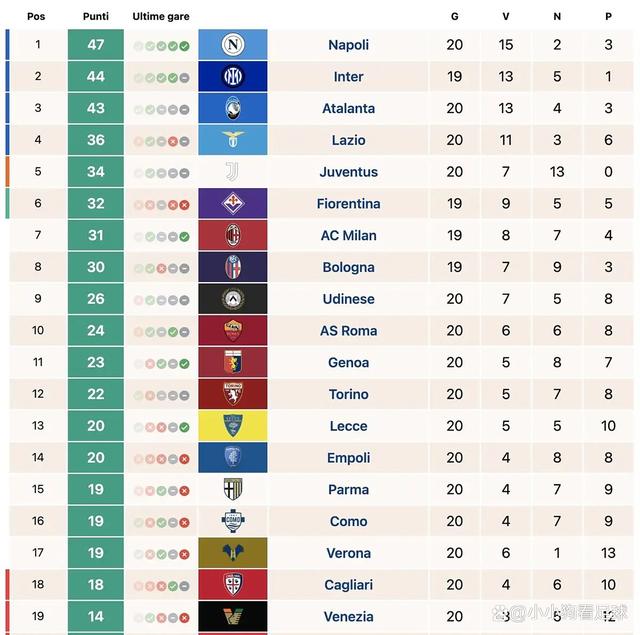Click the Pos column header
The height and width of the screenshot is (635, 640).
(37, 16)
